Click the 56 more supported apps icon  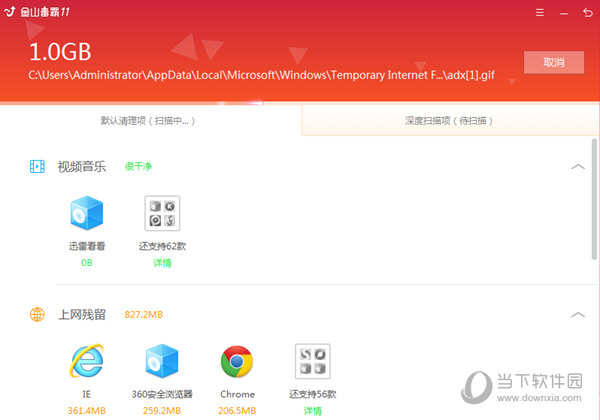pos(312,361)
